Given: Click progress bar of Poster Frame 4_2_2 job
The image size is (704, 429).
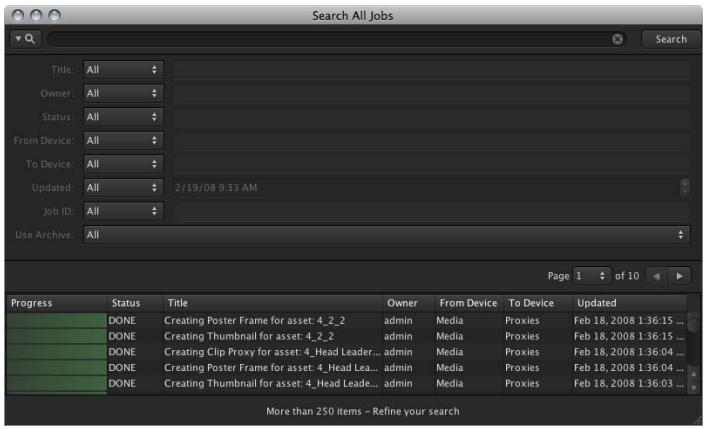Looking at the screenshot, I should [x=57, y=320].
